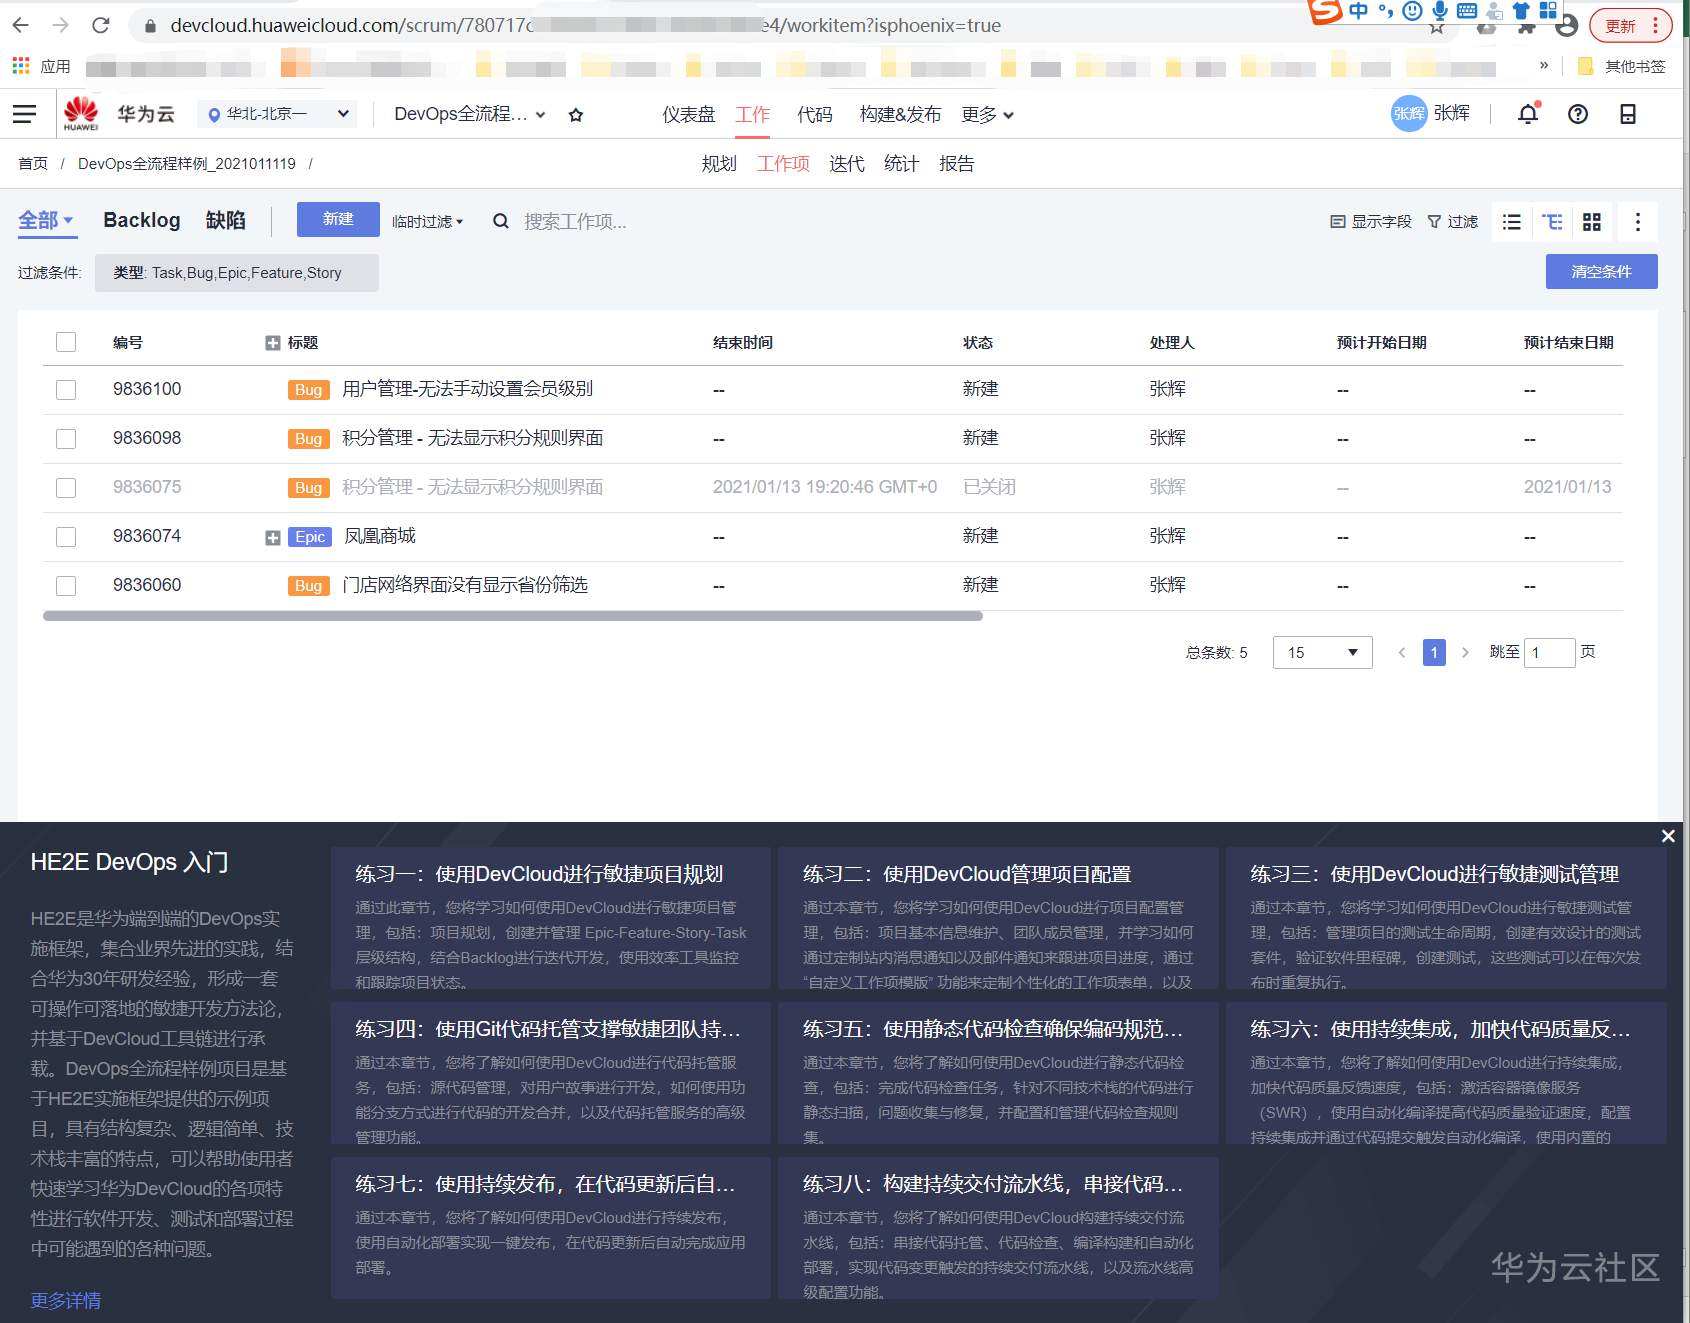Image resolution: width=1690 pixels, height=1323 pixels.
Task: Open the 首页 breadcrumb link
Action: coord(33,164)
